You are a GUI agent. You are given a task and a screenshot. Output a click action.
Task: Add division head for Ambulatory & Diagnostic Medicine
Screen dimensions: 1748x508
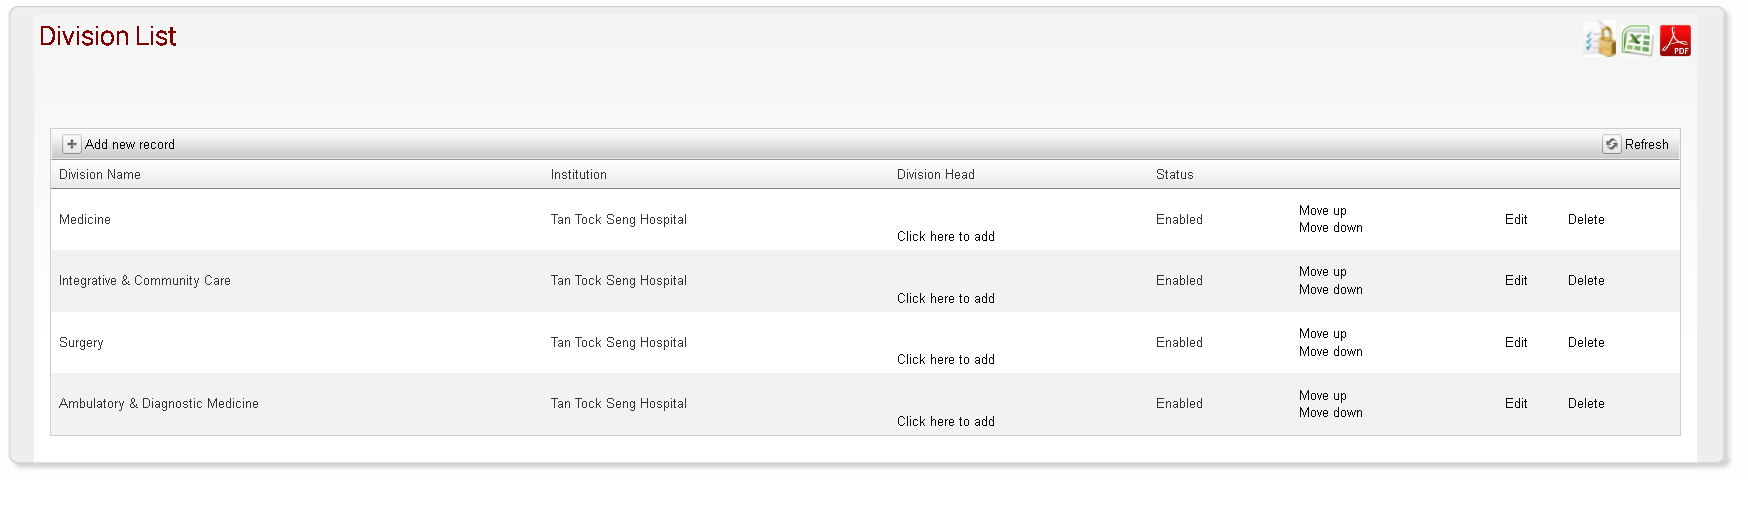(946, 422)
